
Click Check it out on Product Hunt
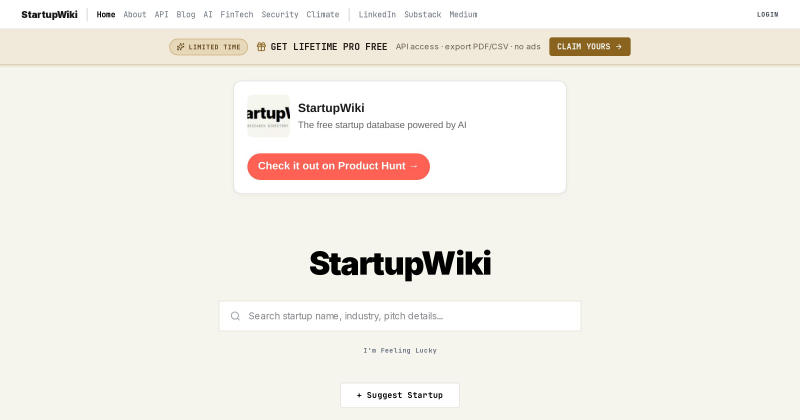pos(338,166)
